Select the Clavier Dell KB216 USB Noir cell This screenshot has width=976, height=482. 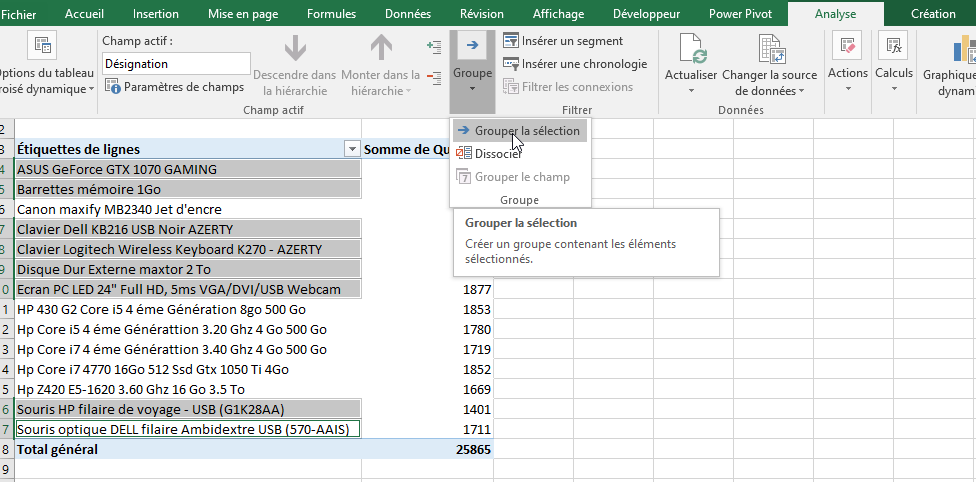click(188, 229)
